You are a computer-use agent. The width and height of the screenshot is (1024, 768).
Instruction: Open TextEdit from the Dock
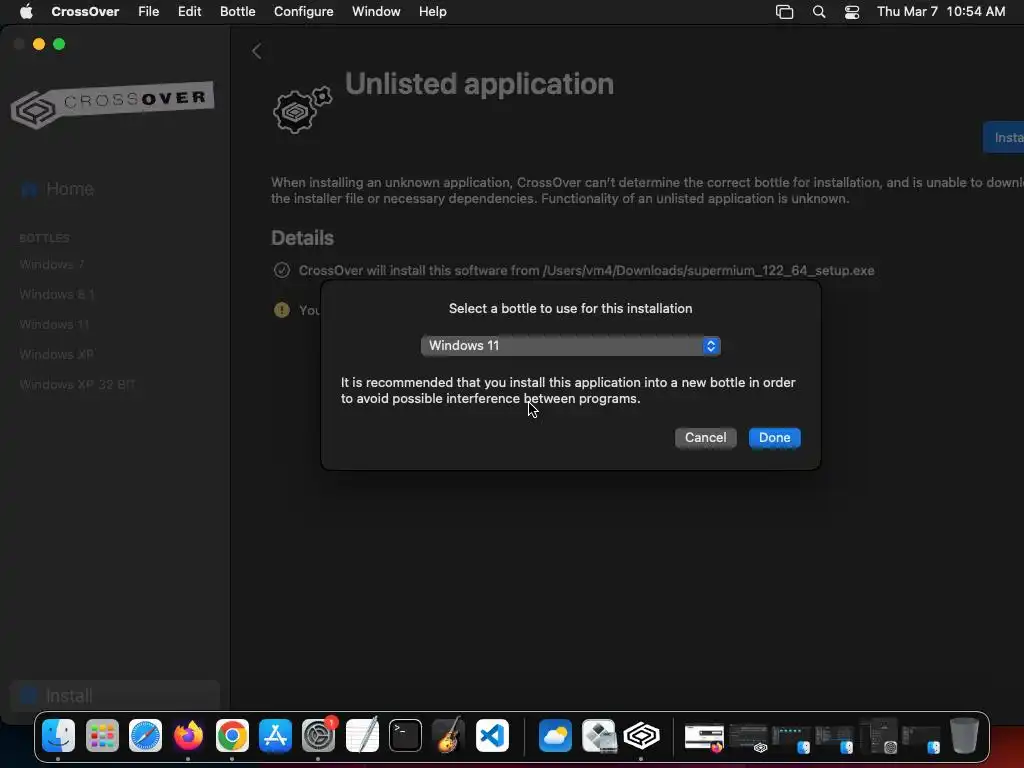362,735
